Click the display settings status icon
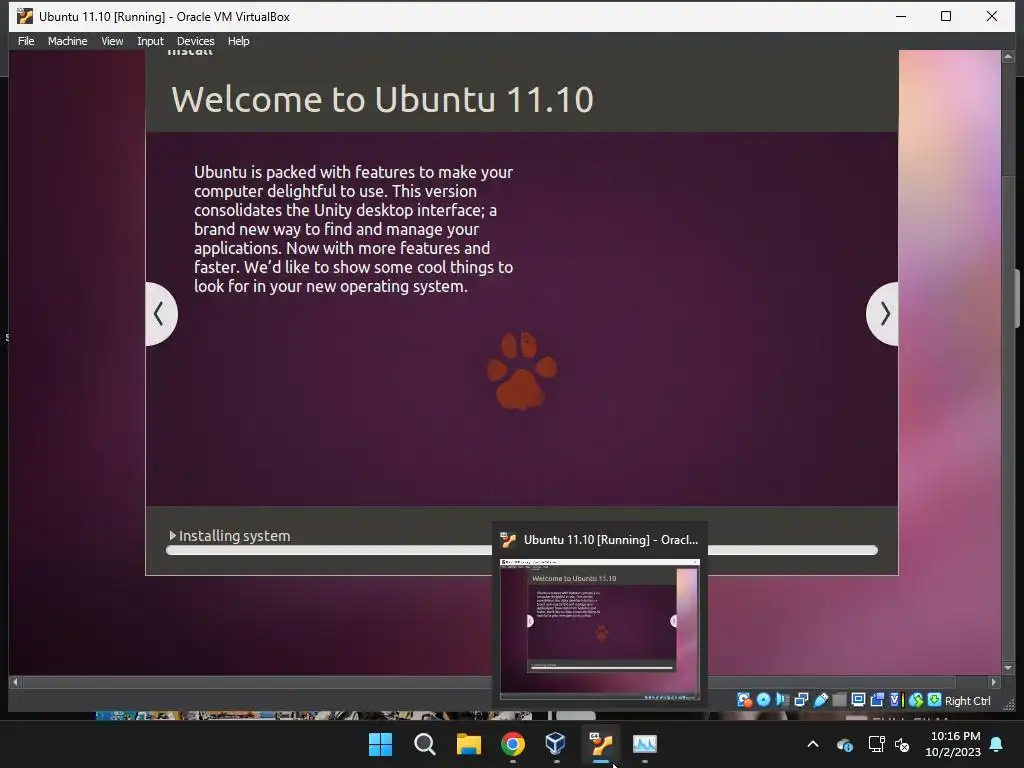1024x768 pixels. 859,700
